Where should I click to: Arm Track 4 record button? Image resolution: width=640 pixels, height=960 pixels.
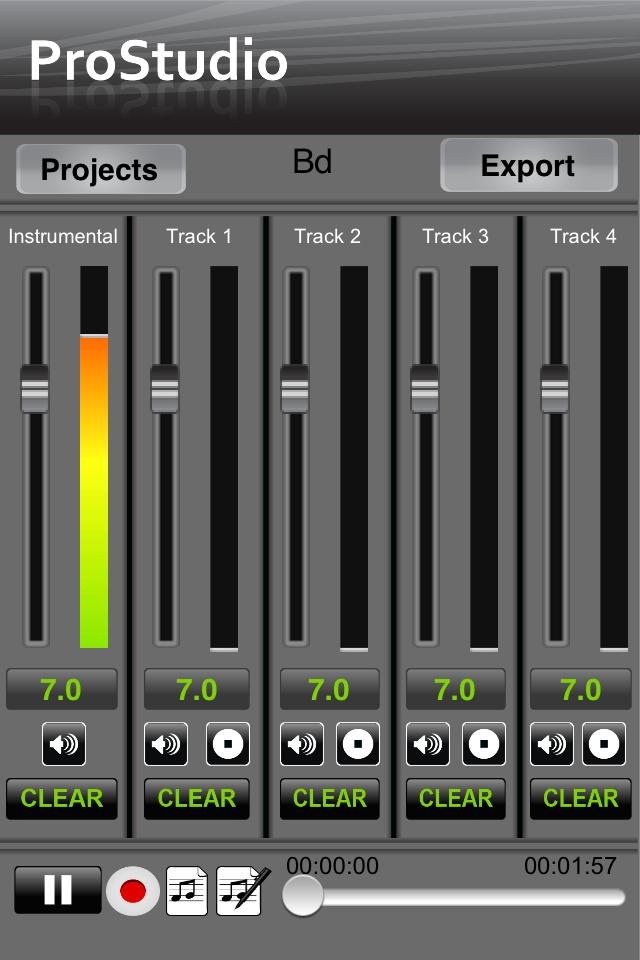(x=604, y=744)
